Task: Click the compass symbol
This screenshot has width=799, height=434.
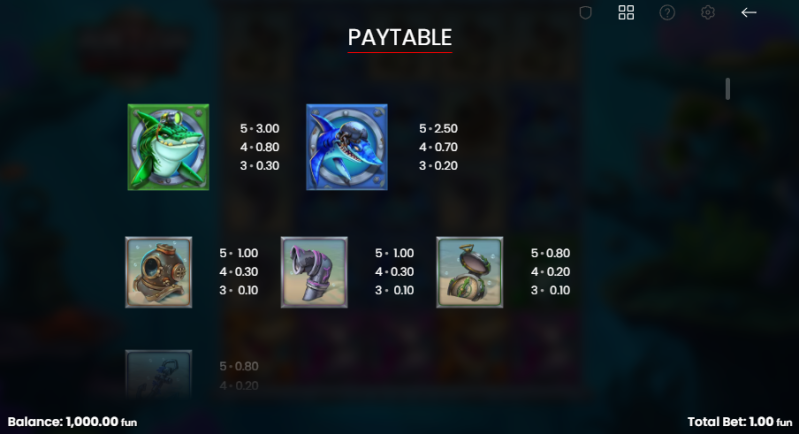Action: tap(470, 272)
